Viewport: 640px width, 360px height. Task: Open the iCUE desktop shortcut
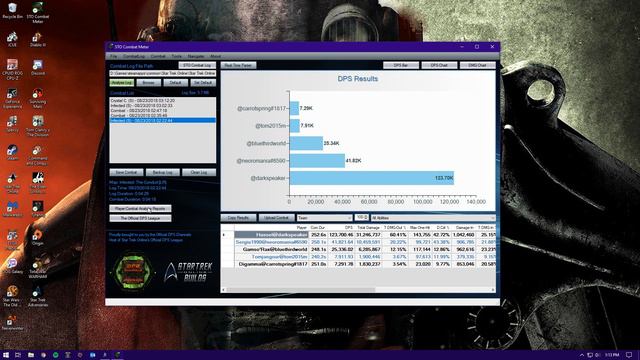[12, 39]
